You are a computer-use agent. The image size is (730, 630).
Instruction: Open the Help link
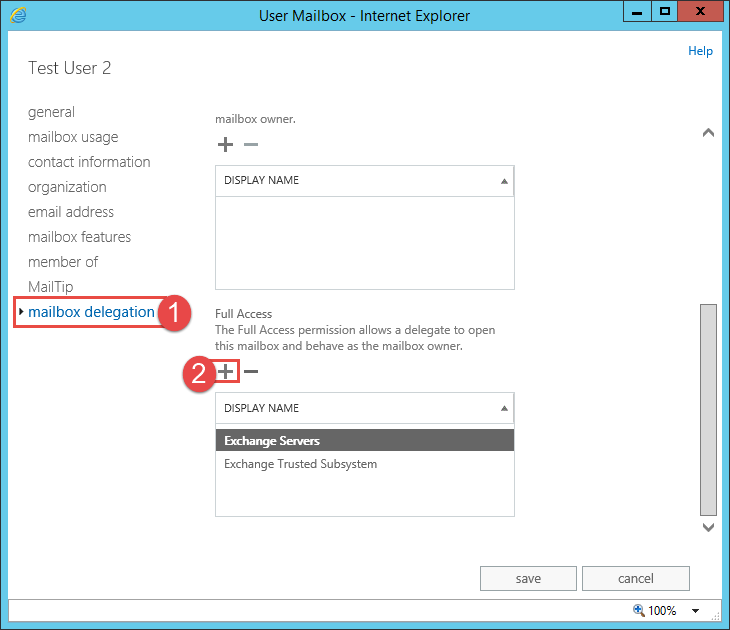pyautogui.click(x=700, y=51)
